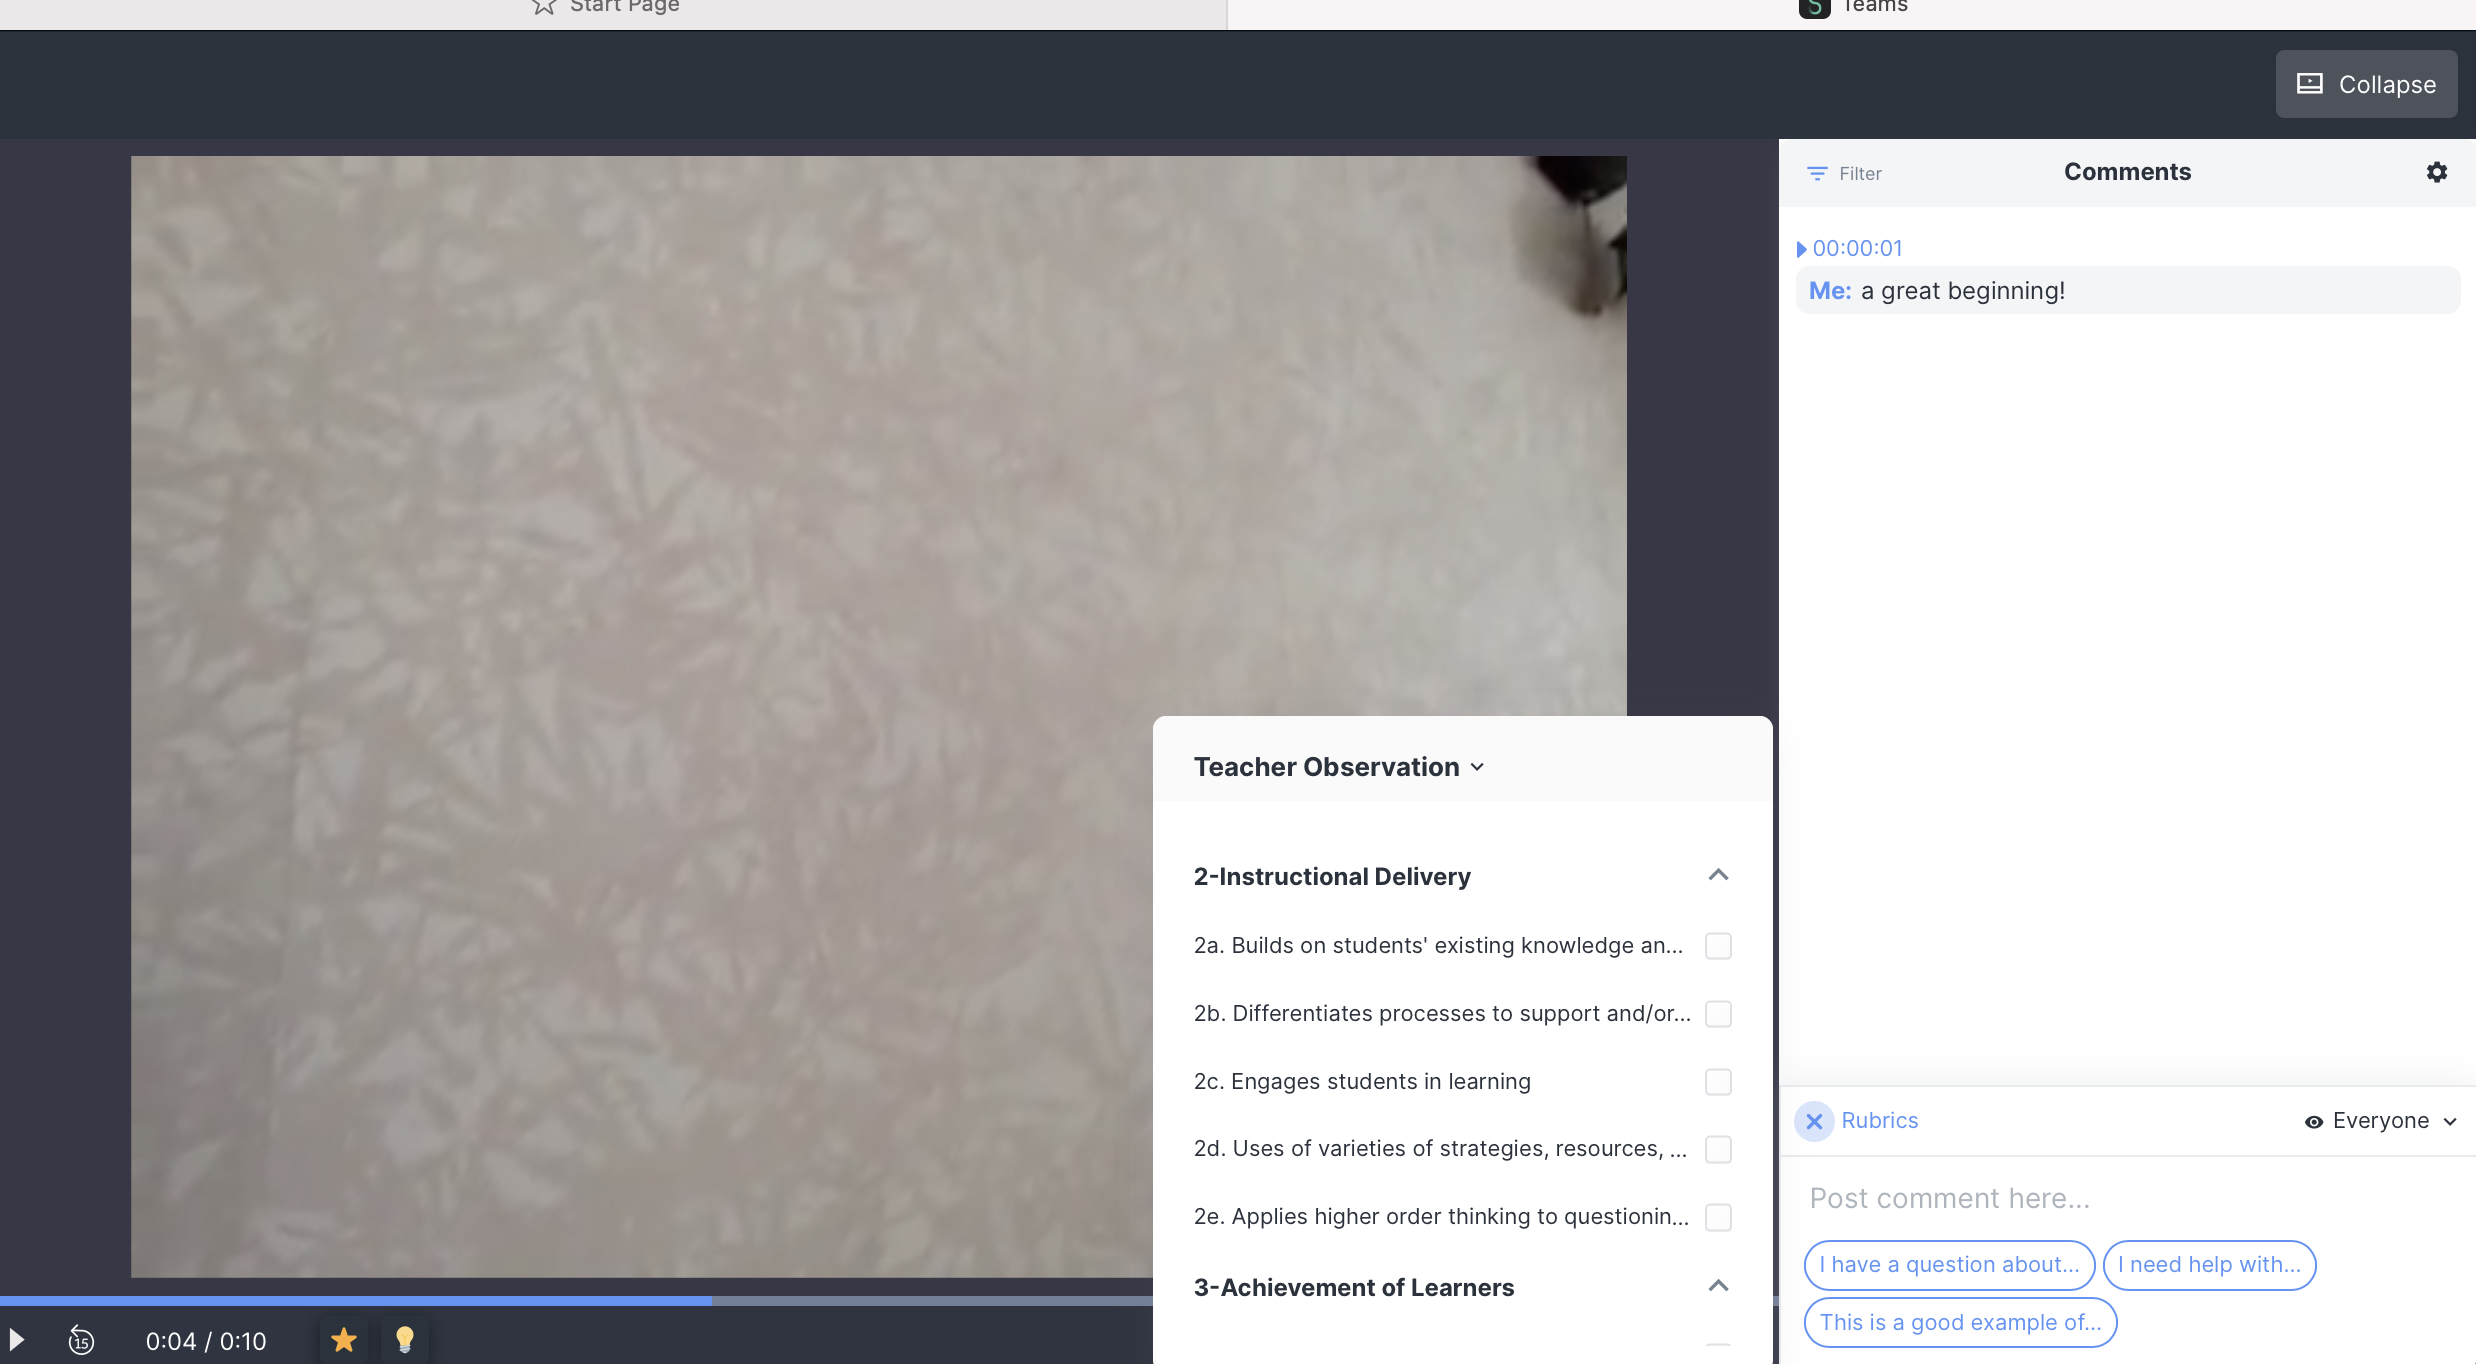
Task: Open comments settings gear
Action: coord(2437,172)
